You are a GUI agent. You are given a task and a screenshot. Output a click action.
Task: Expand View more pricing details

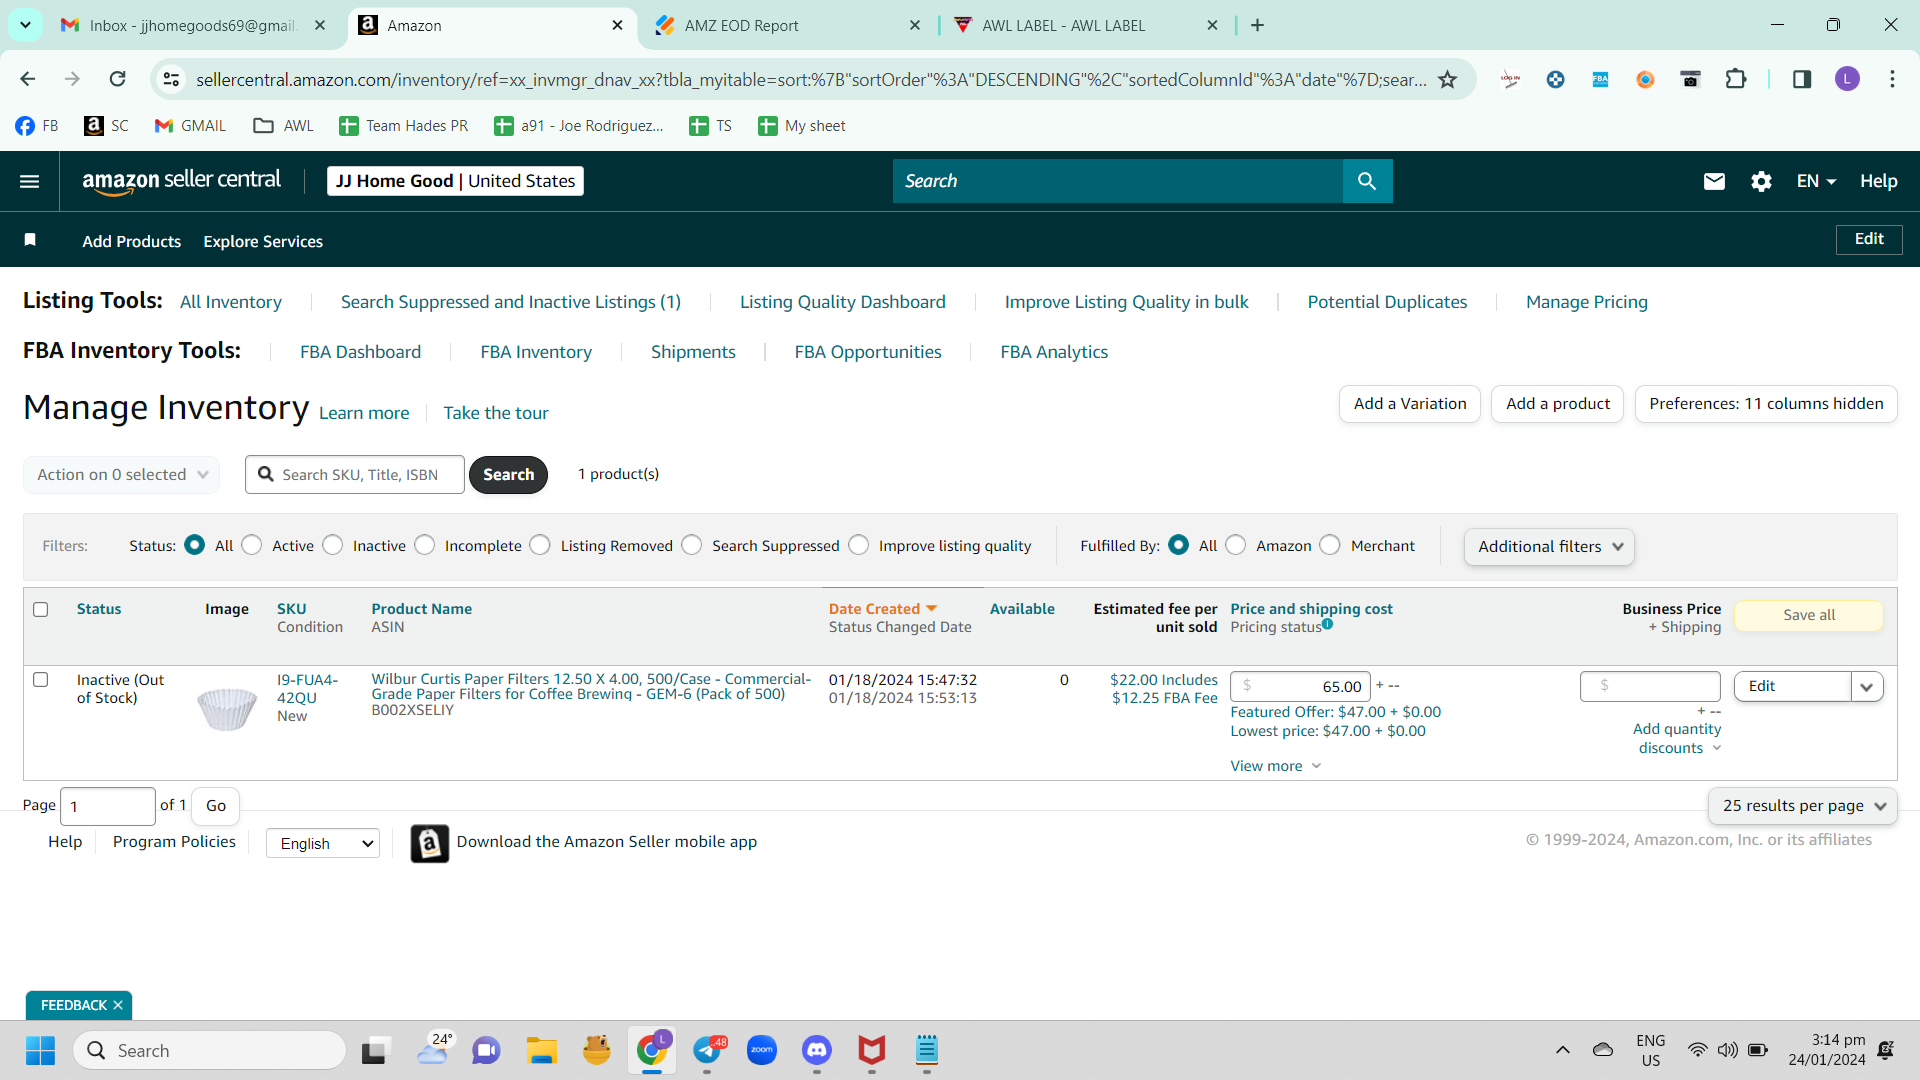[x=1275, y=766]
